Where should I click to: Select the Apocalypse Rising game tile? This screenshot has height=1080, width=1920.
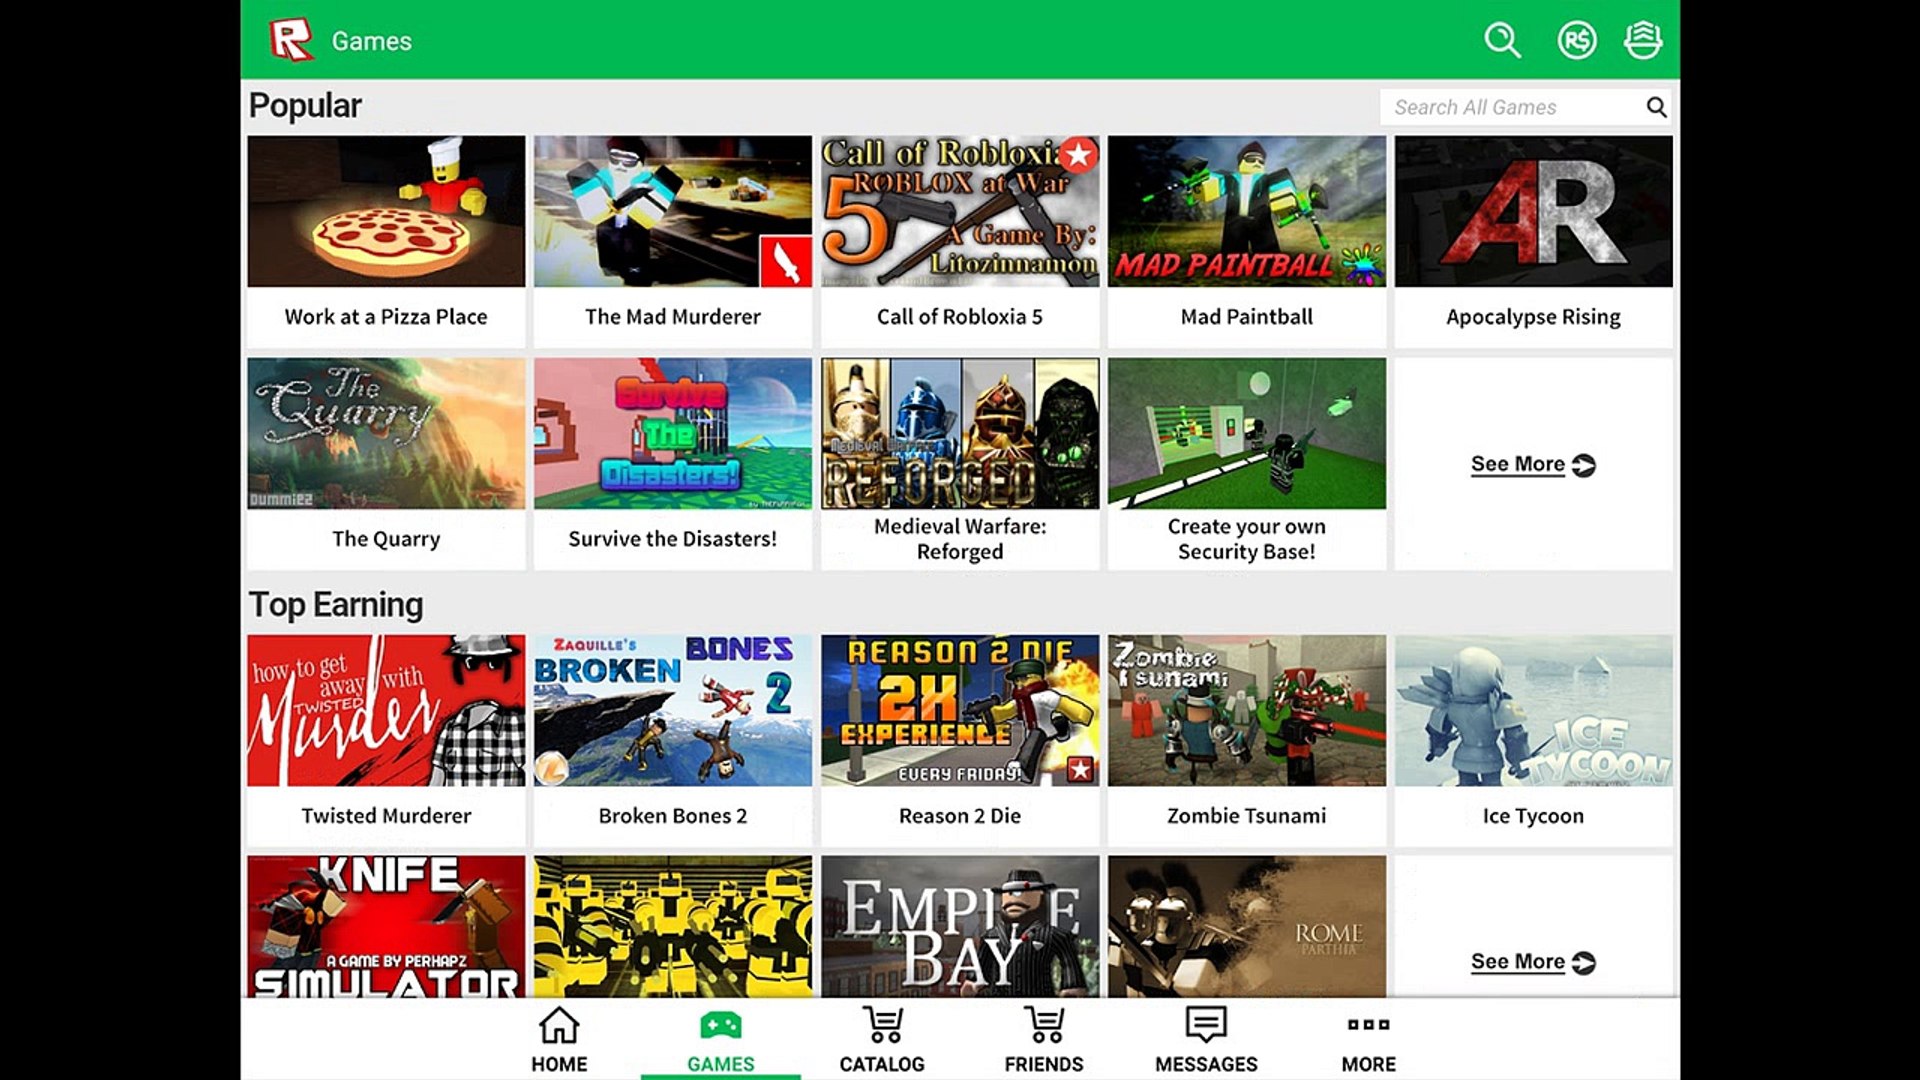tap(1533, 212)
